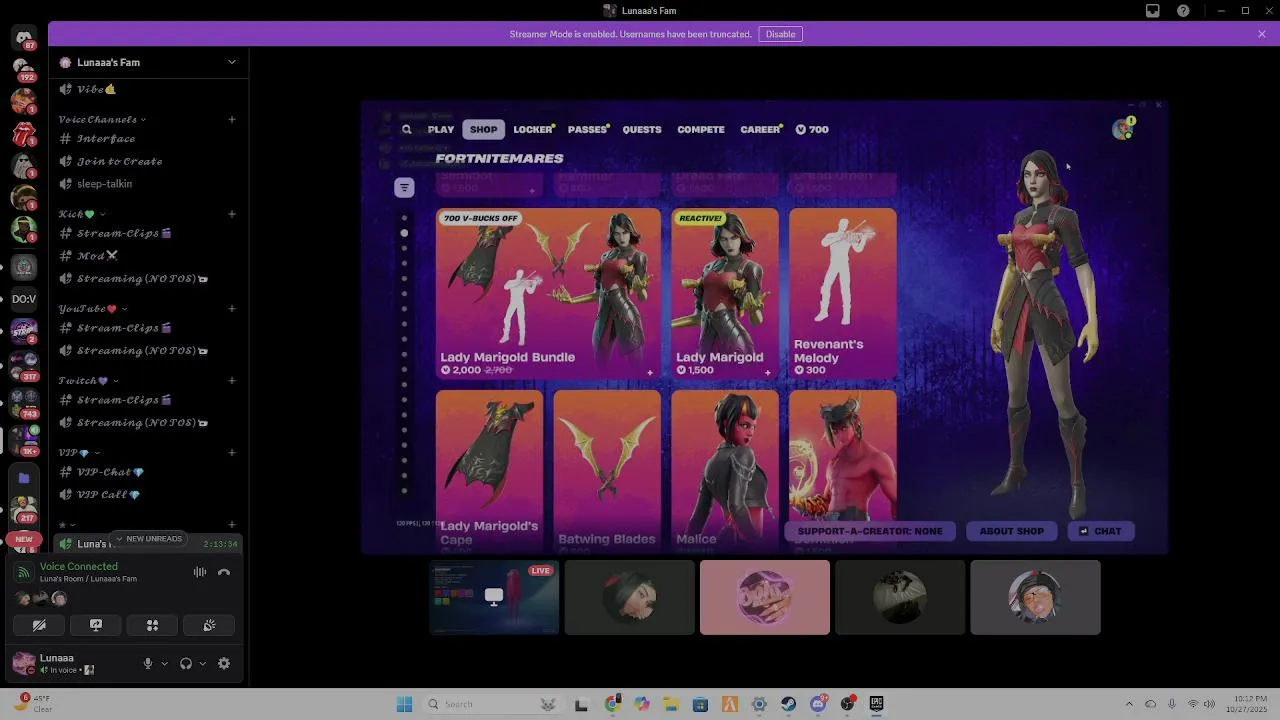Collapse the Kick category
This screenshot has width=1280, height=720.
click(x=82, y=214)
